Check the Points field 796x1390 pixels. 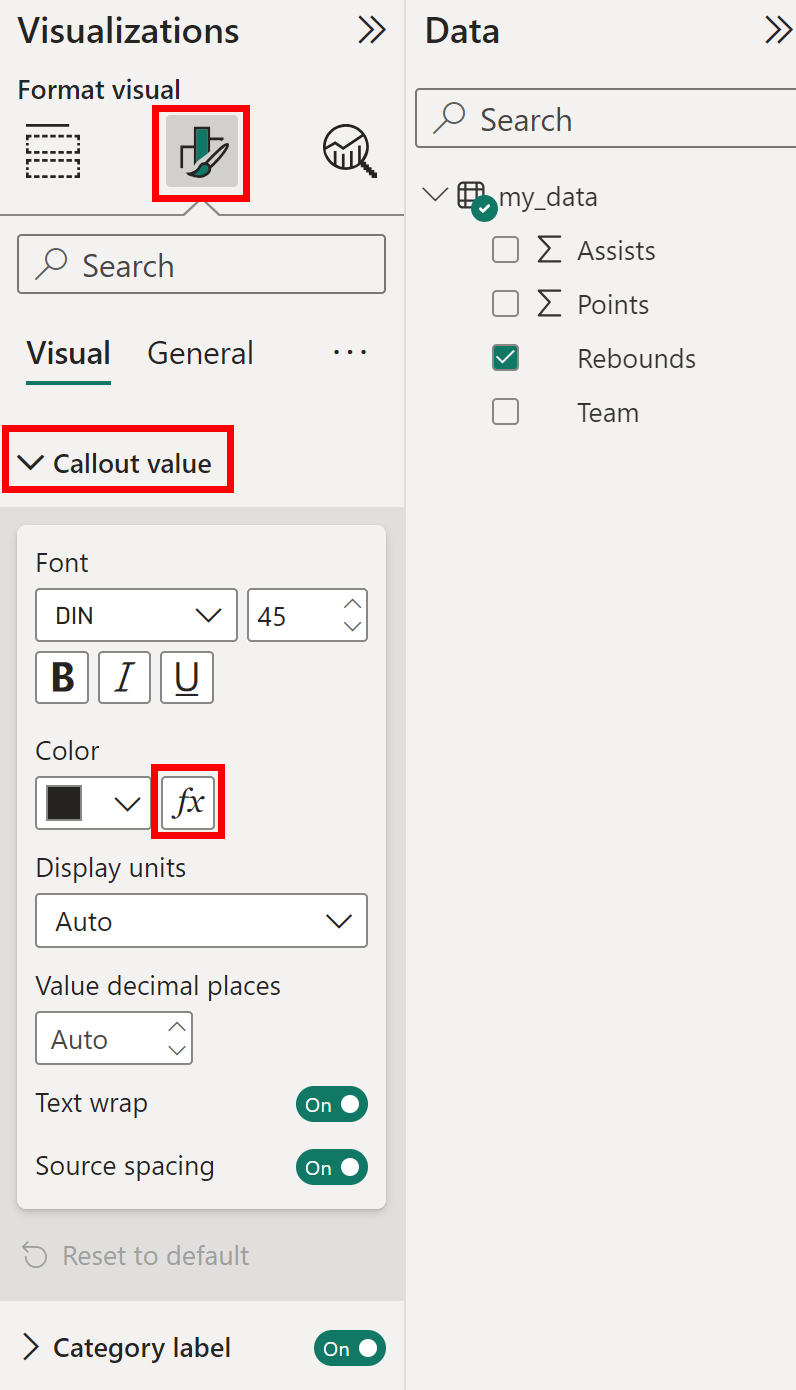click(505, 303)
